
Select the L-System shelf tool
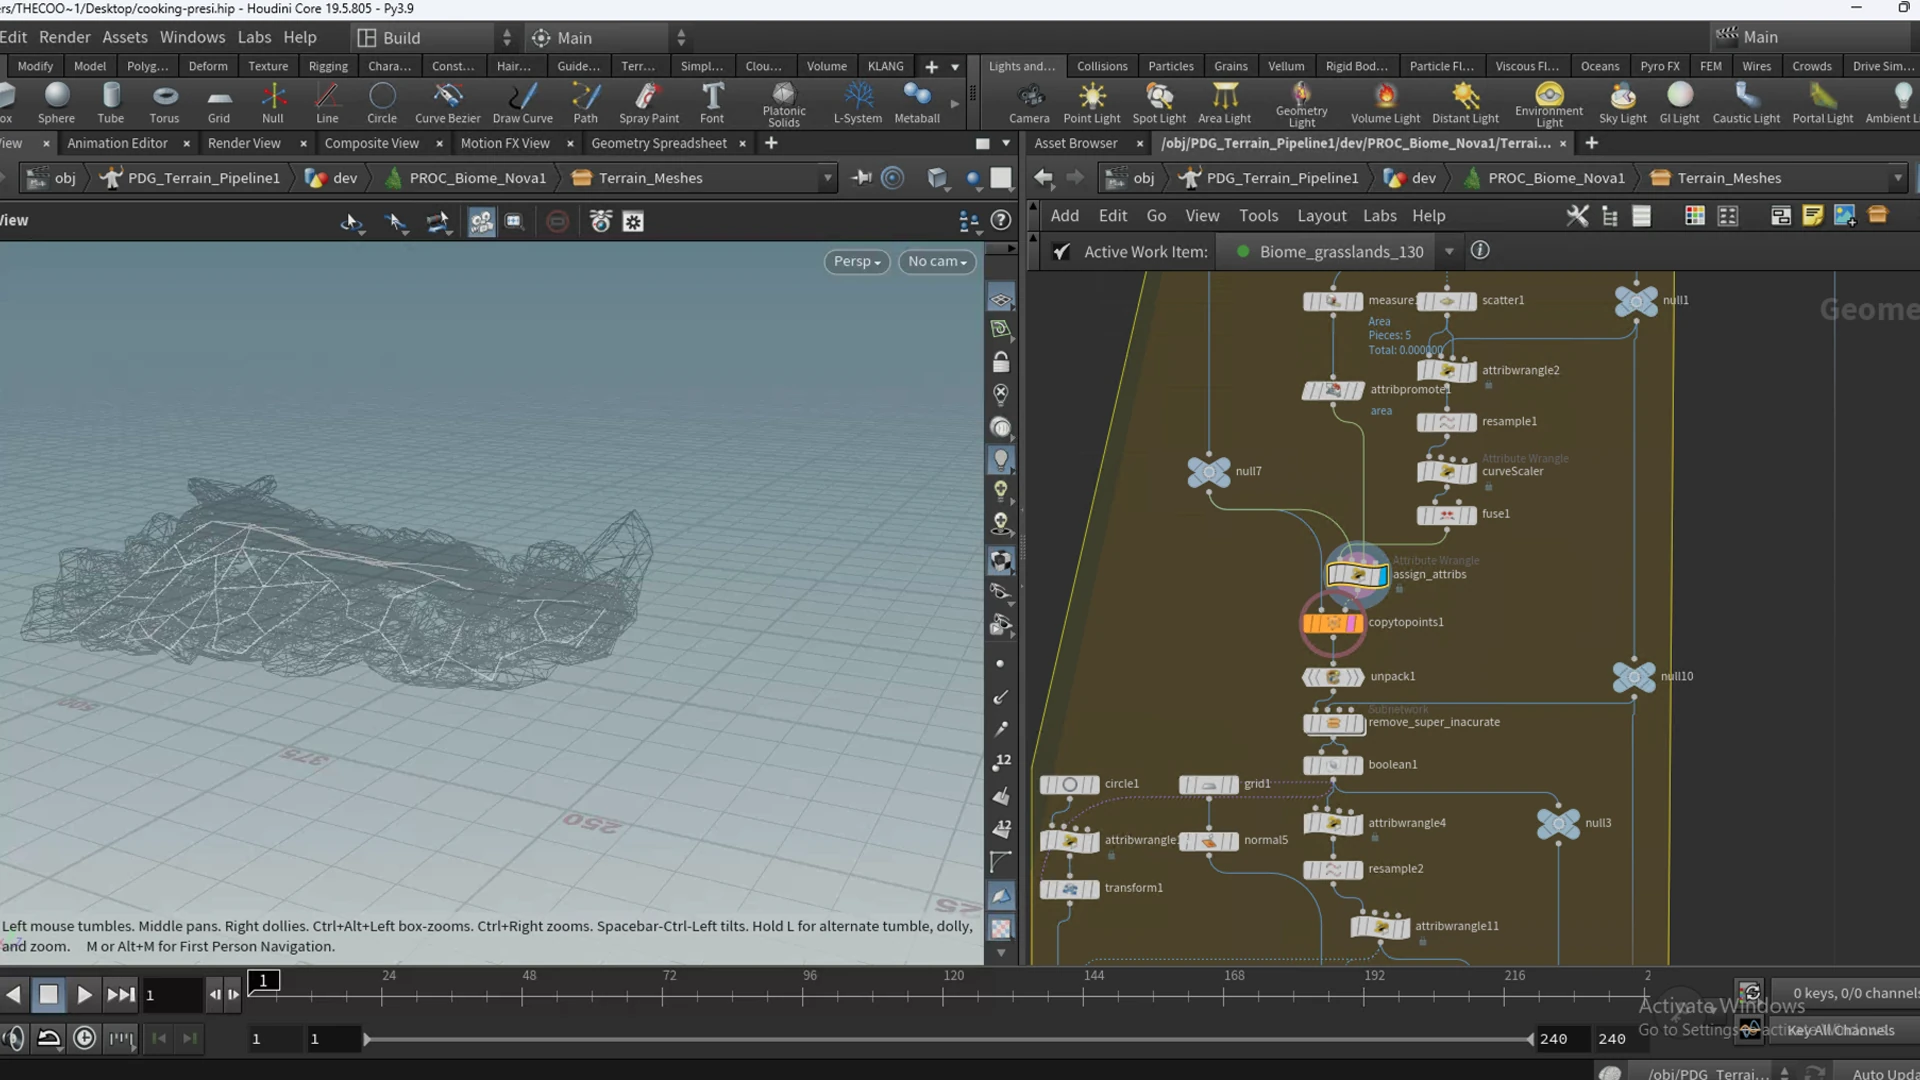(857, 103)
